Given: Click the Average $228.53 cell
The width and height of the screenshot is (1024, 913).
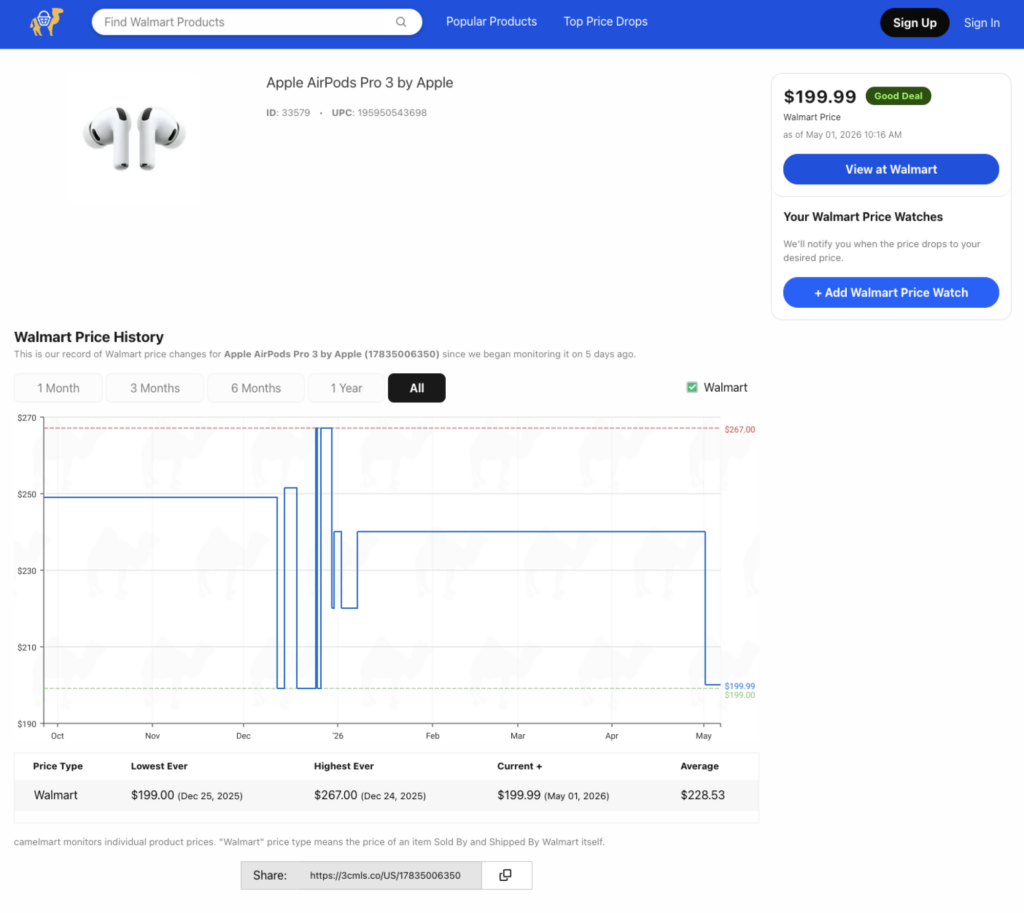Looking at the screenshot, I should (x=702, y=795).
